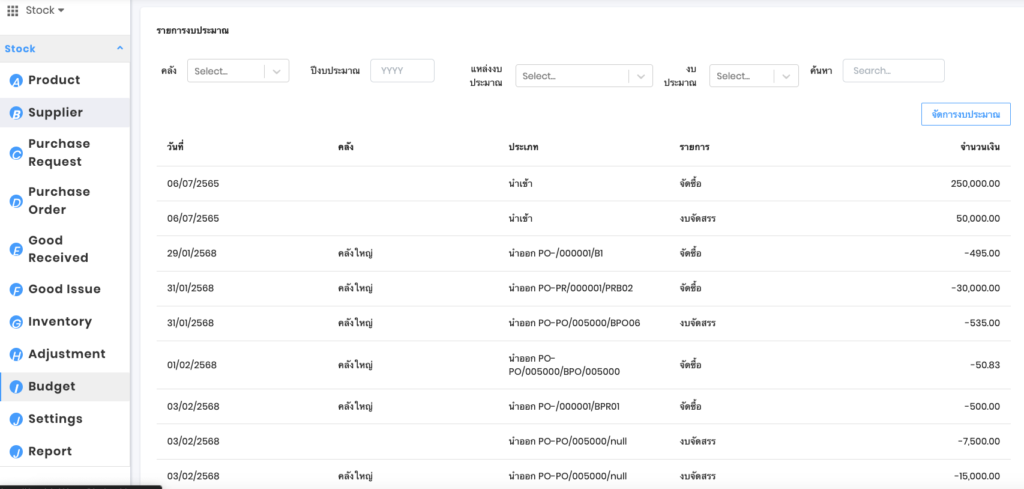Click the Purchase Order icon

tap(16, 201)
